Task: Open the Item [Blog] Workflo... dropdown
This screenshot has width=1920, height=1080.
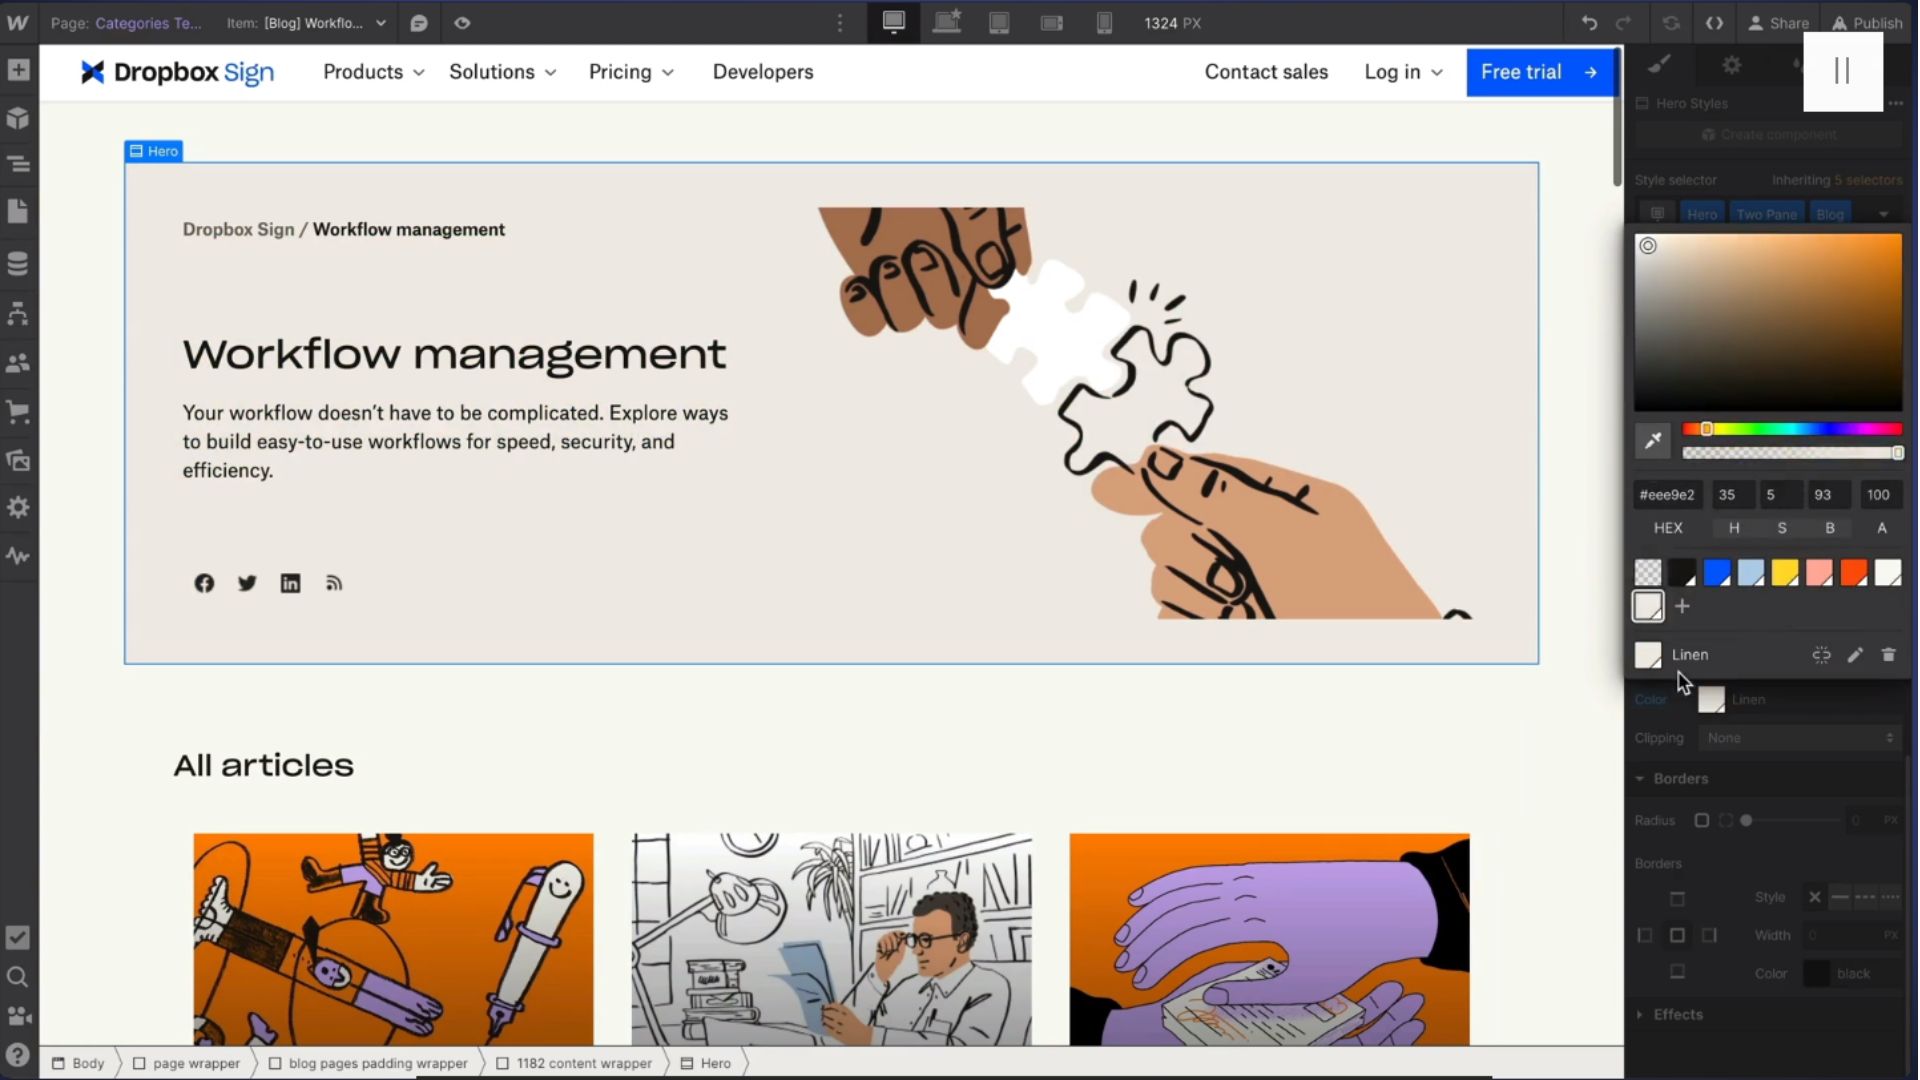Action: pyautogui.click(x=306, y=23)
